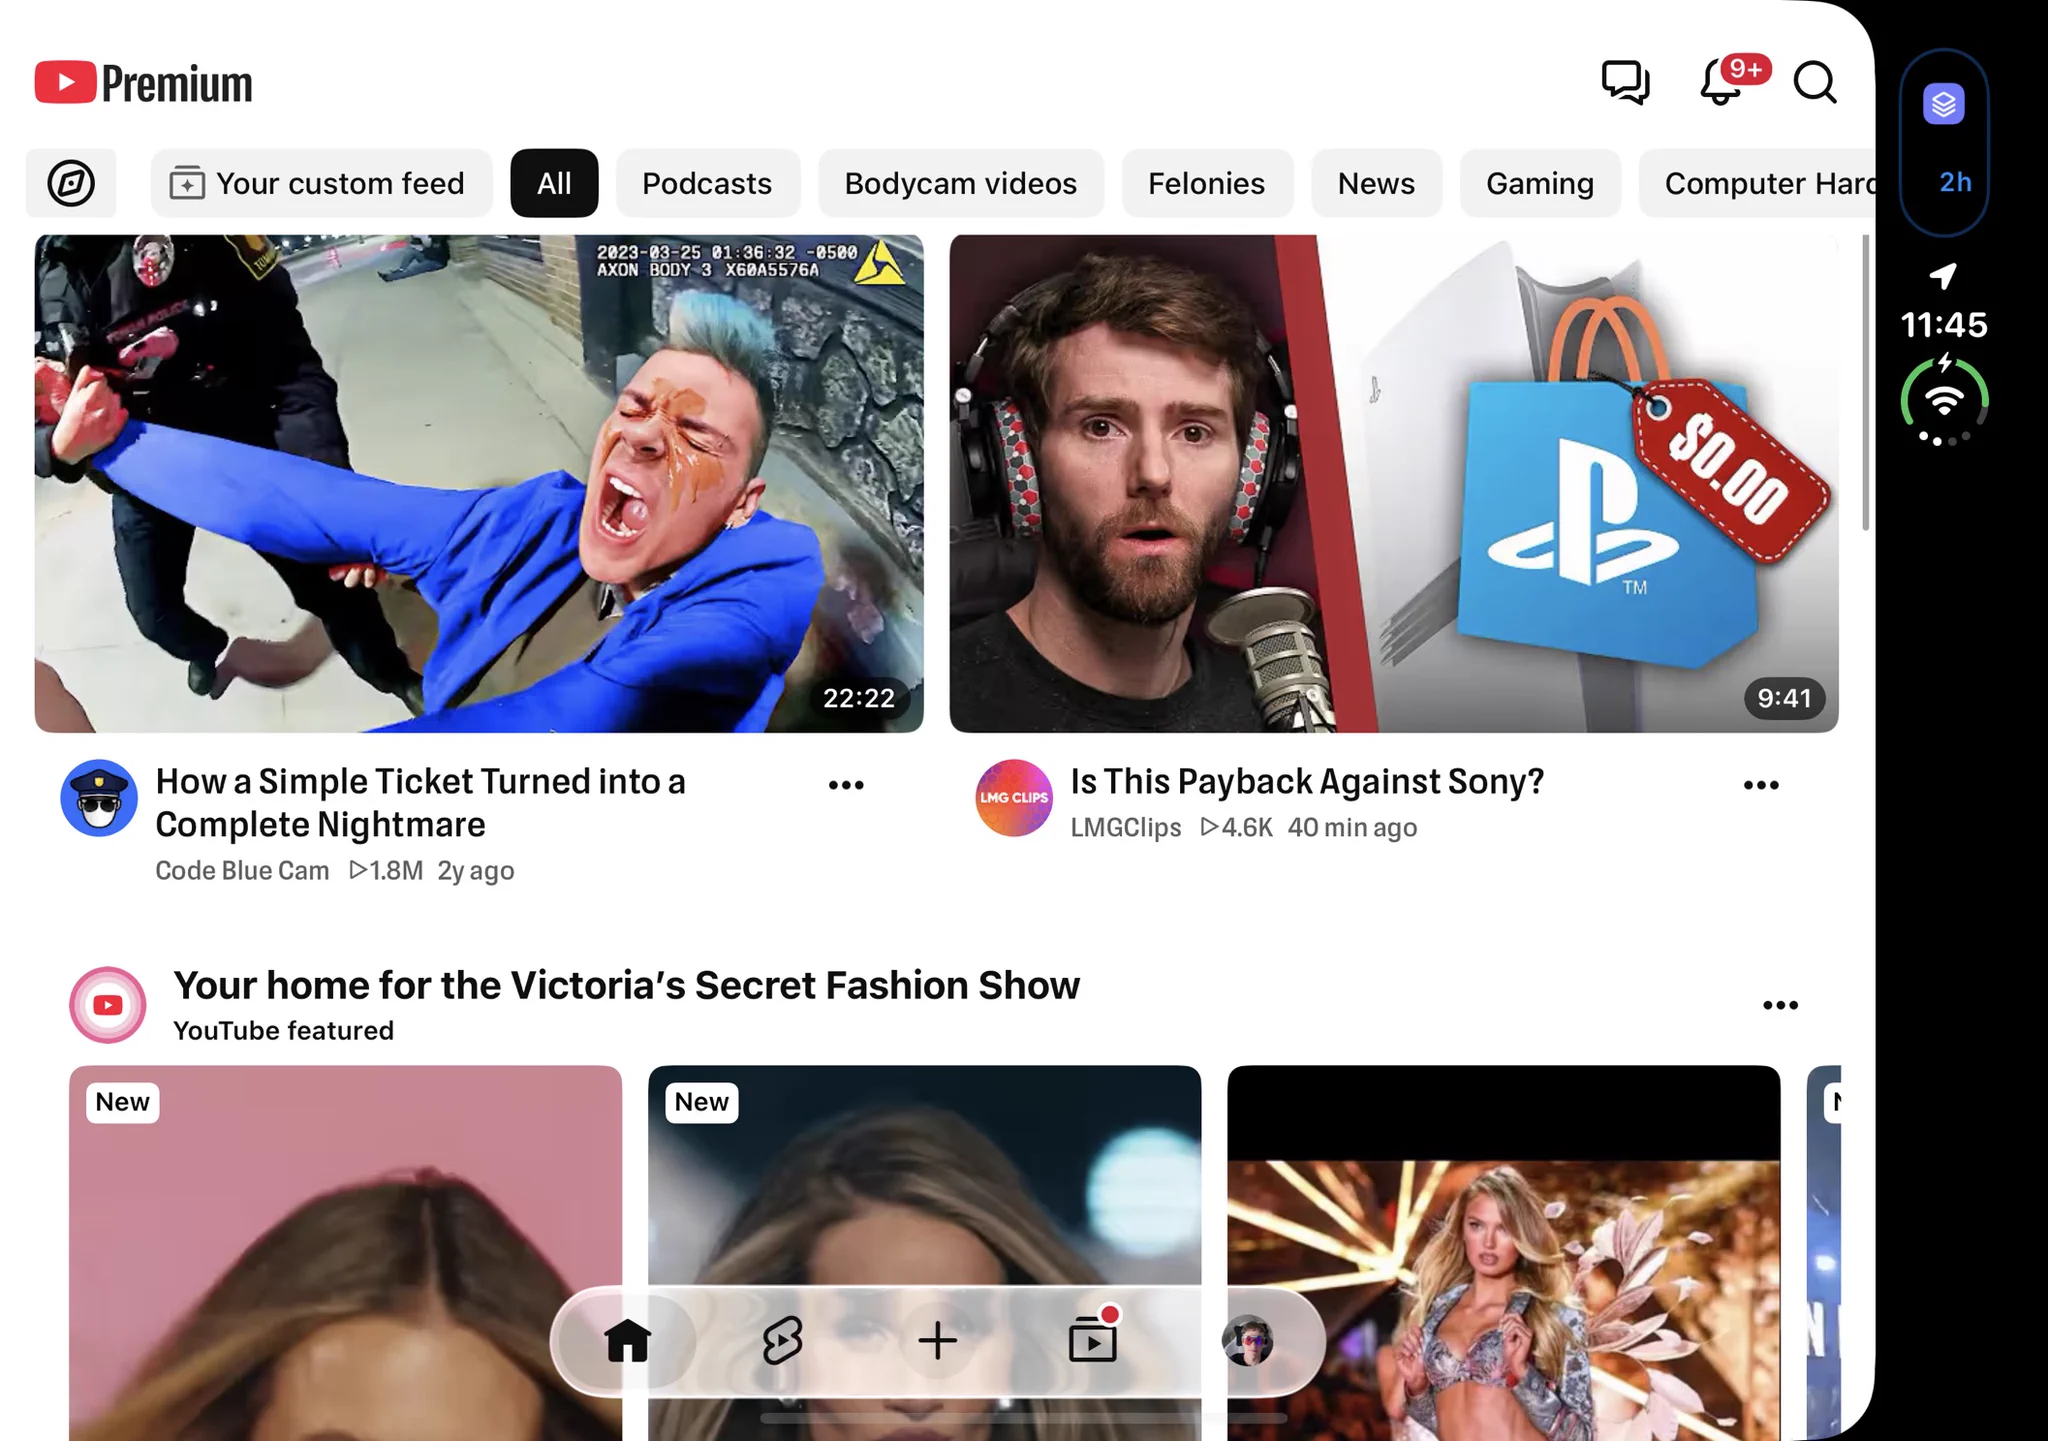Open profile avatar in bottom bar
Image resolution: width=2048 pixels, height=1441 pixels.
1247,1340
